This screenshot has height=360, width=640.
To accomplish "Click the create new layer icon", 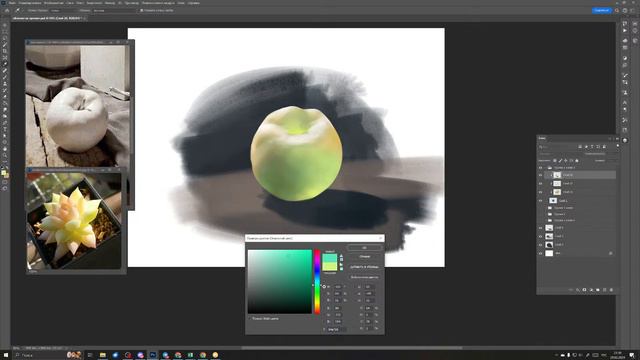I will coord(604,290).
